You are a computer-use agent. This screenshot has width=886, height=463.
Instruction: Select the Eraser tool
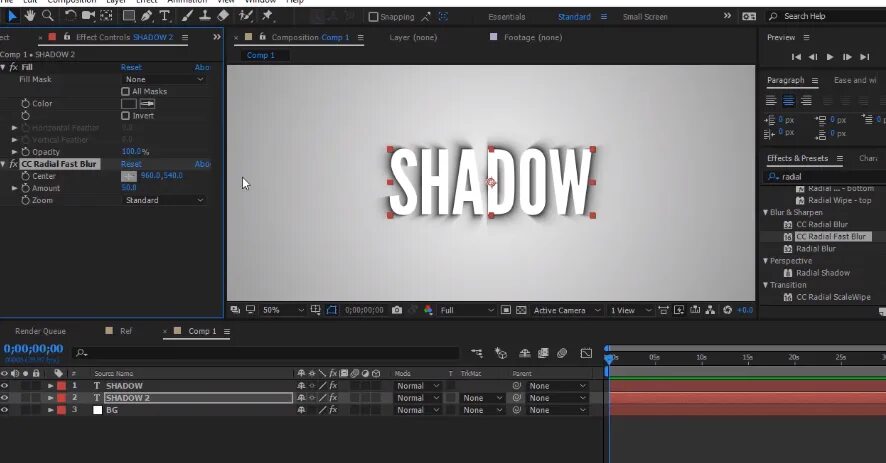pyautogui.click(x=223, y=16)
